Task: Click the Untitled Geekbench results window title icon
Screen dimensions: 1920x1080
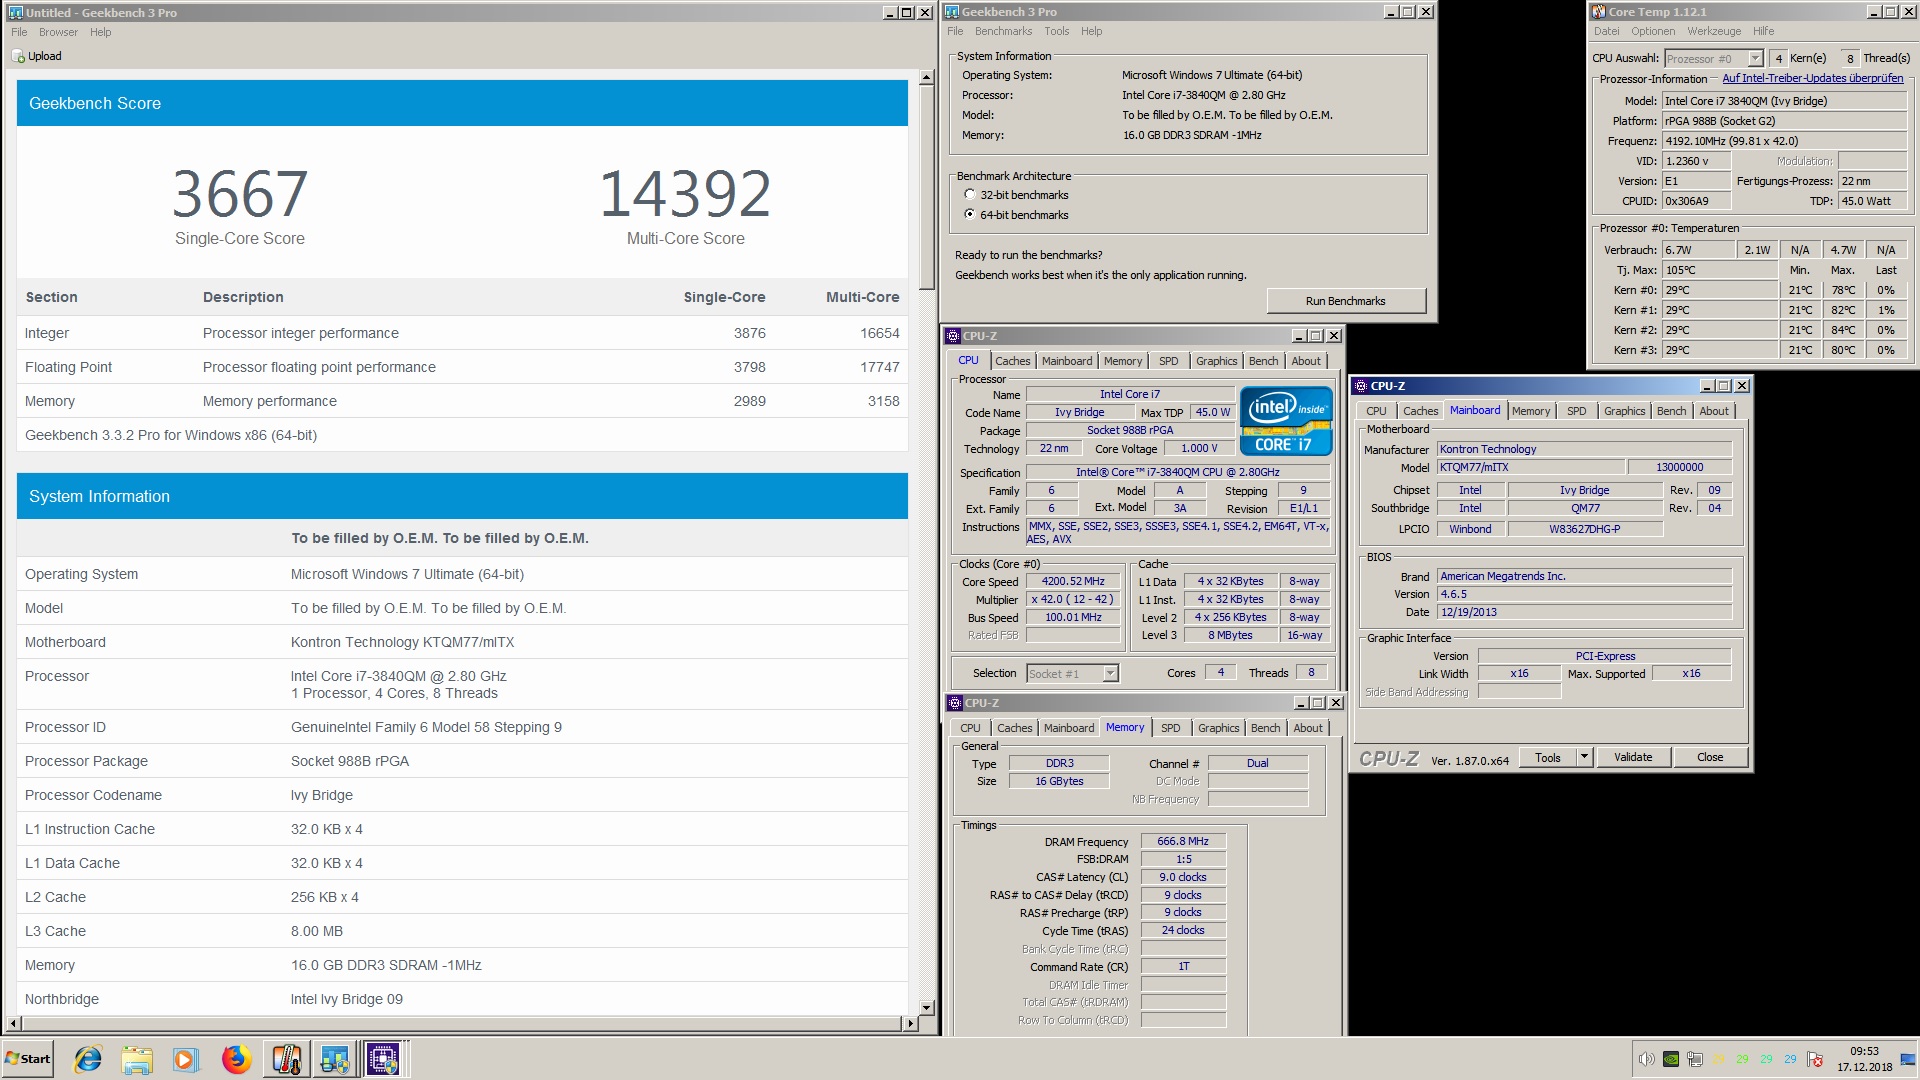Action: [15, 13]
